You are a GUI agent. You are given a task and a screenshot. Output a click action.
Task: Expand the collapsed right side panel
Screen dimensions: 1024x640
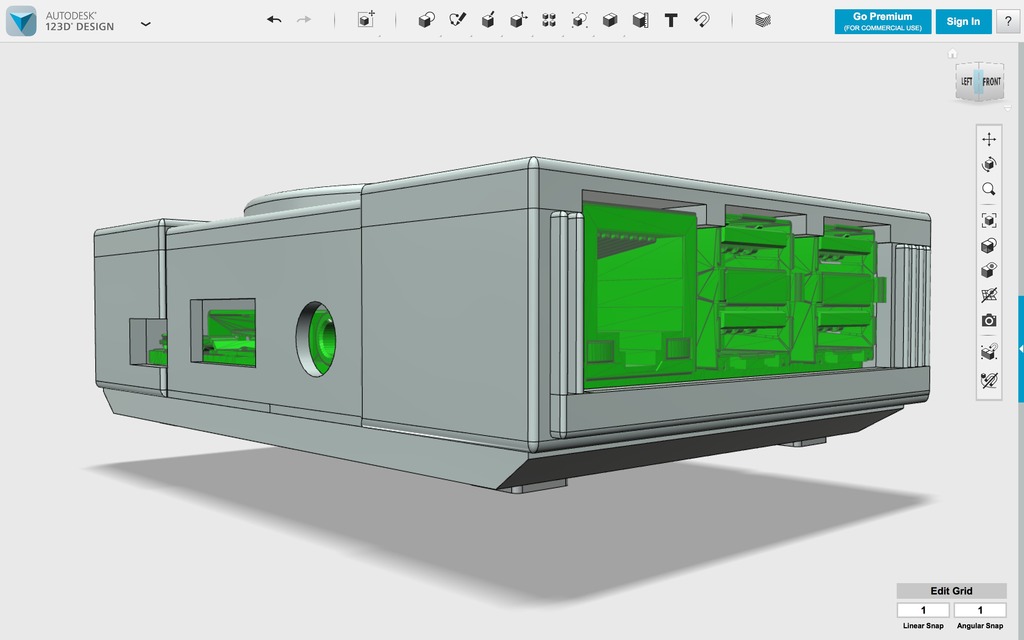1020,348
